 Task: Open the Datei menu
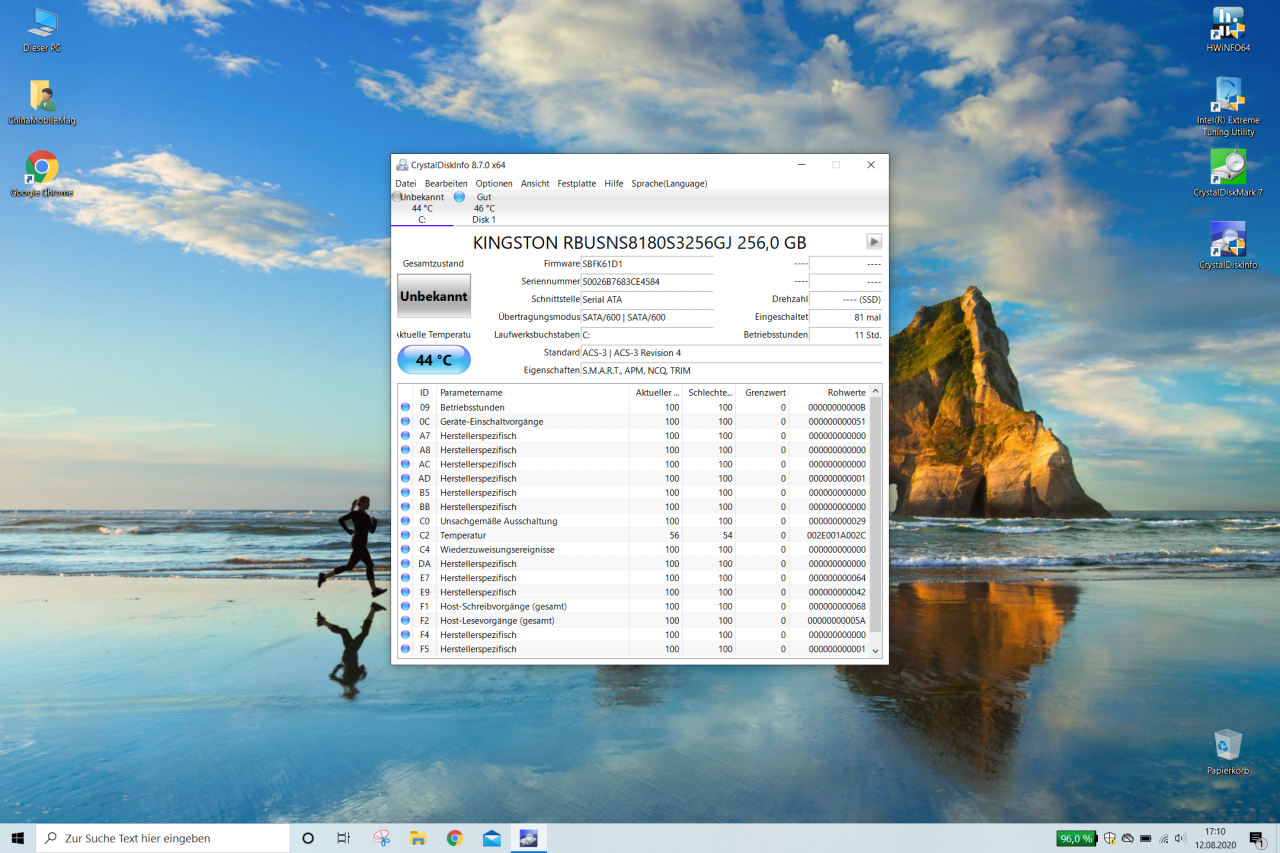405,183
